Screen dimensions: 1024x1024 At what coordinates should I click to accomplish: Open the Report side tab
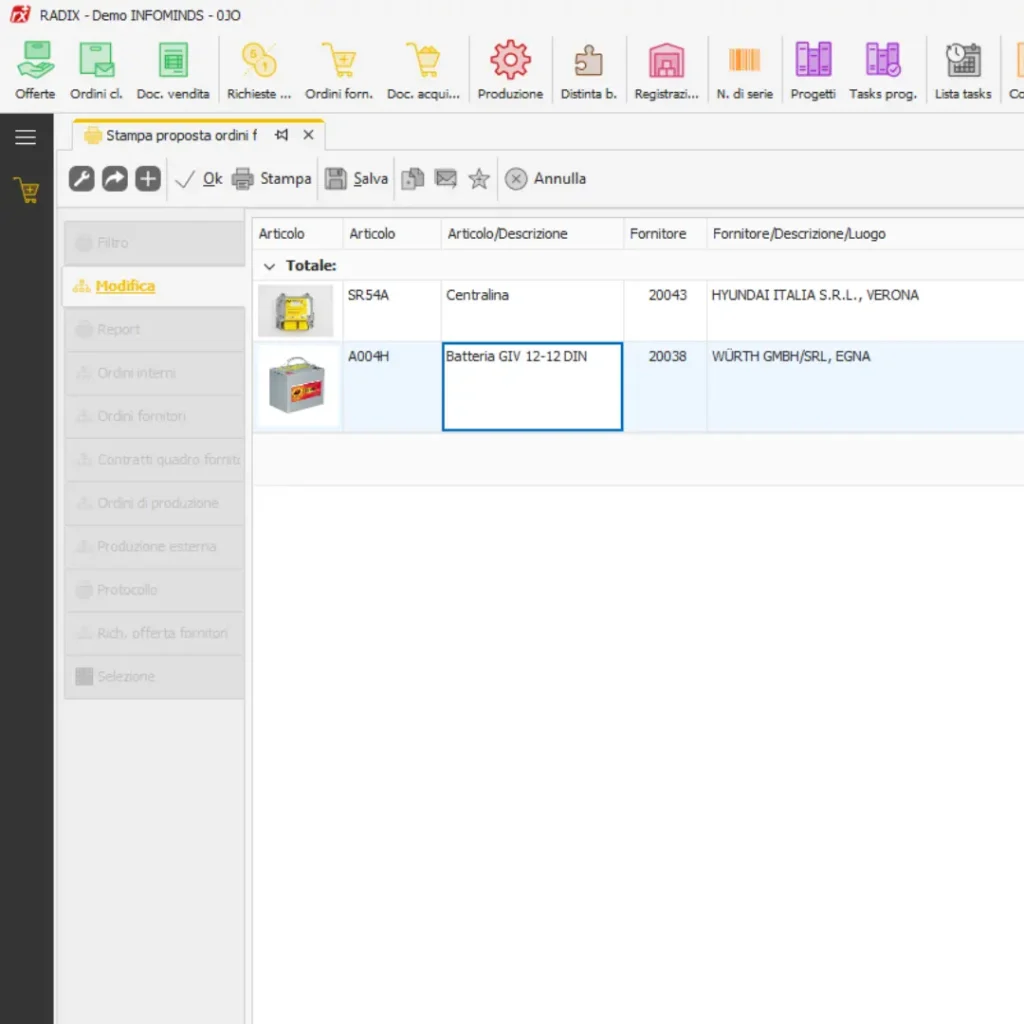154,330
